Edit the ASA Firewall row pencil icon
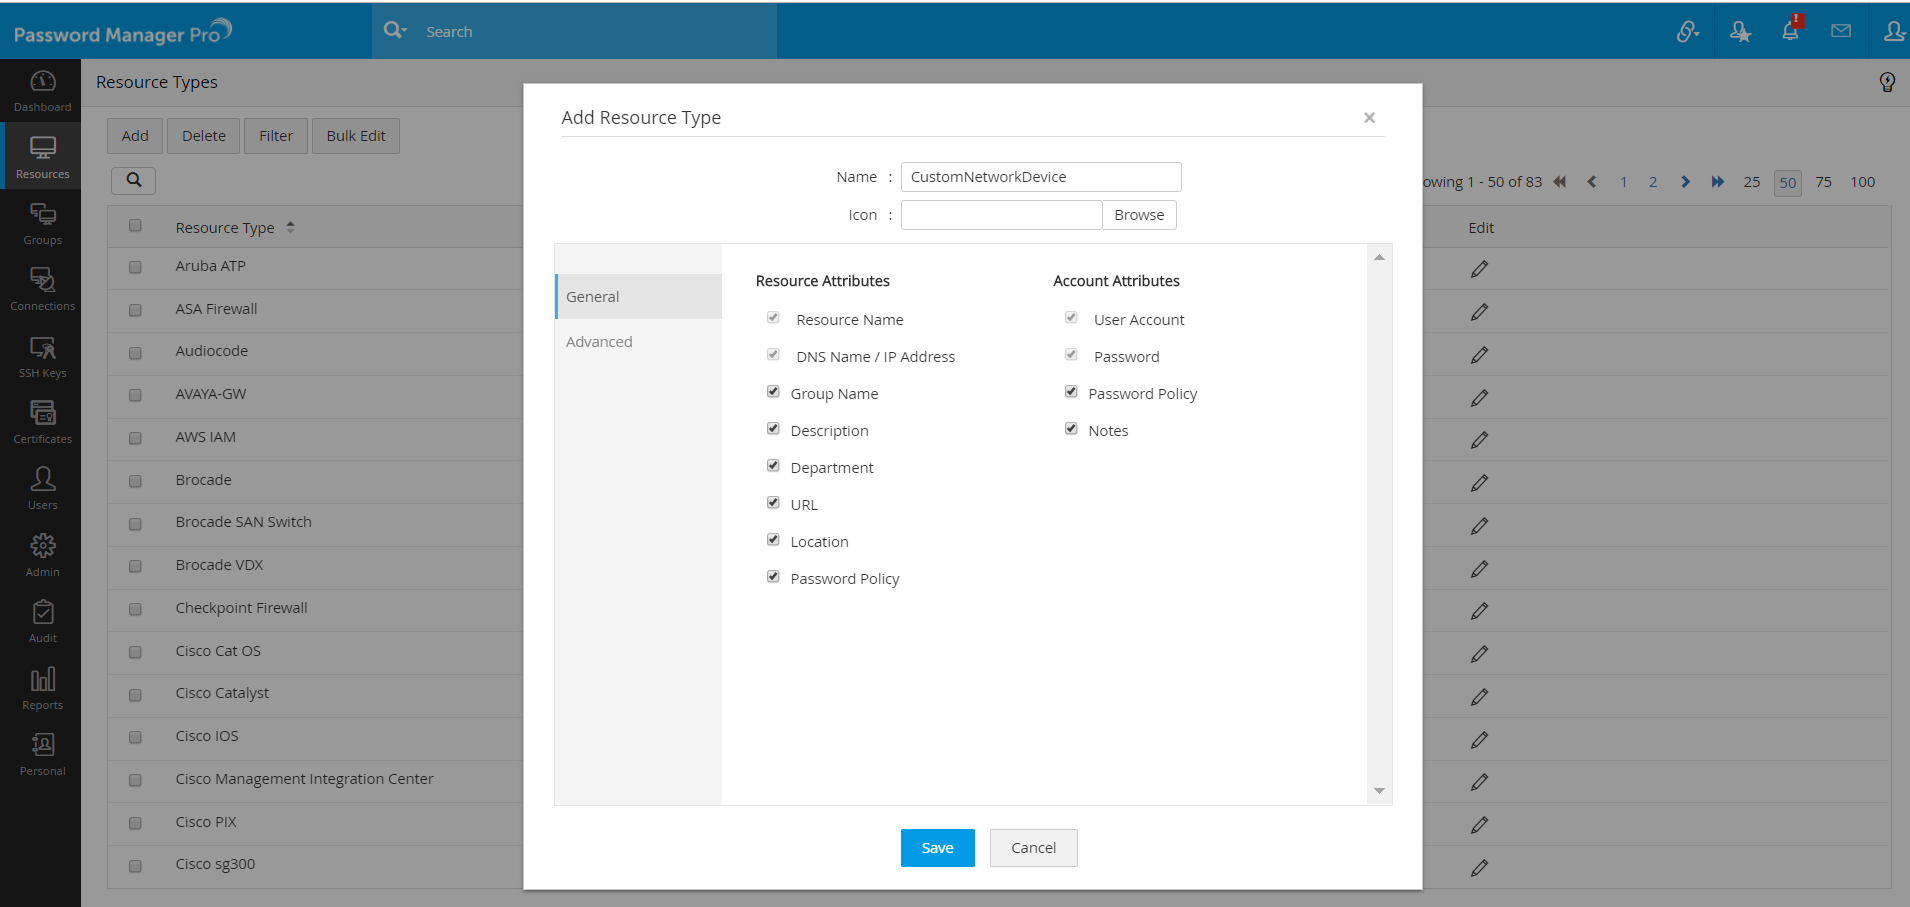Viewport: 1910px width, 907px height. (1479, 312)
